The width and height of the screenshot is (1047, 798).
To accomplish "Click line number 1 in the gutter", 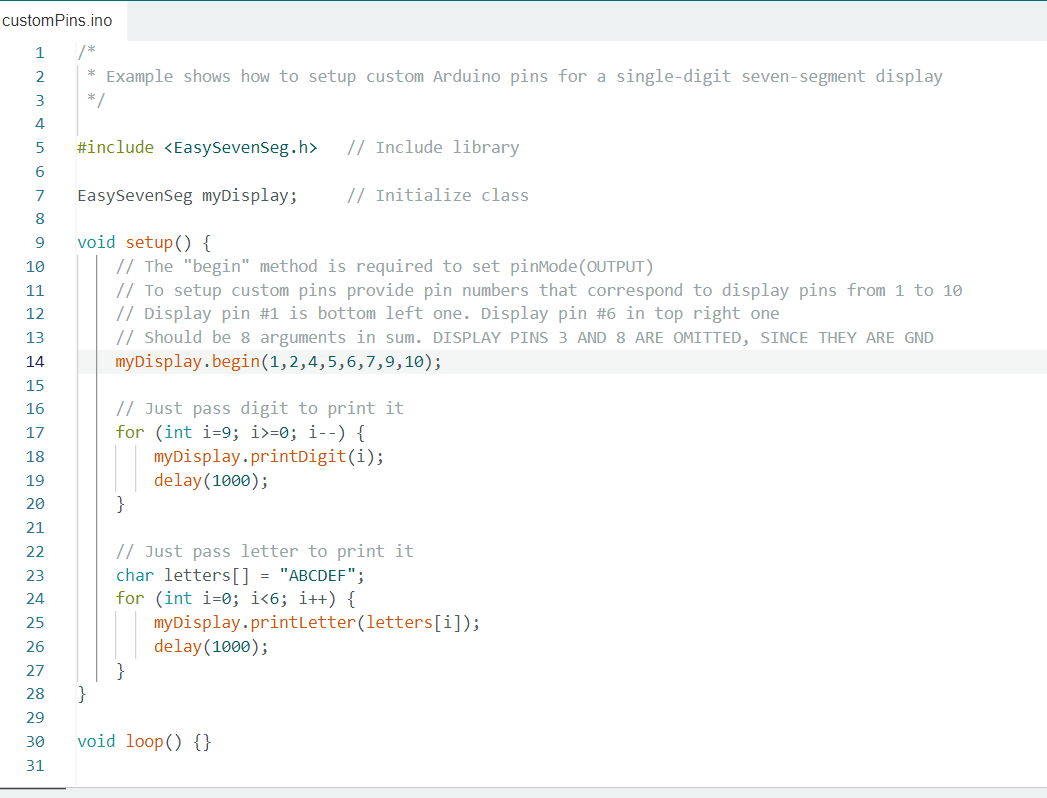I will pos(40,53).
